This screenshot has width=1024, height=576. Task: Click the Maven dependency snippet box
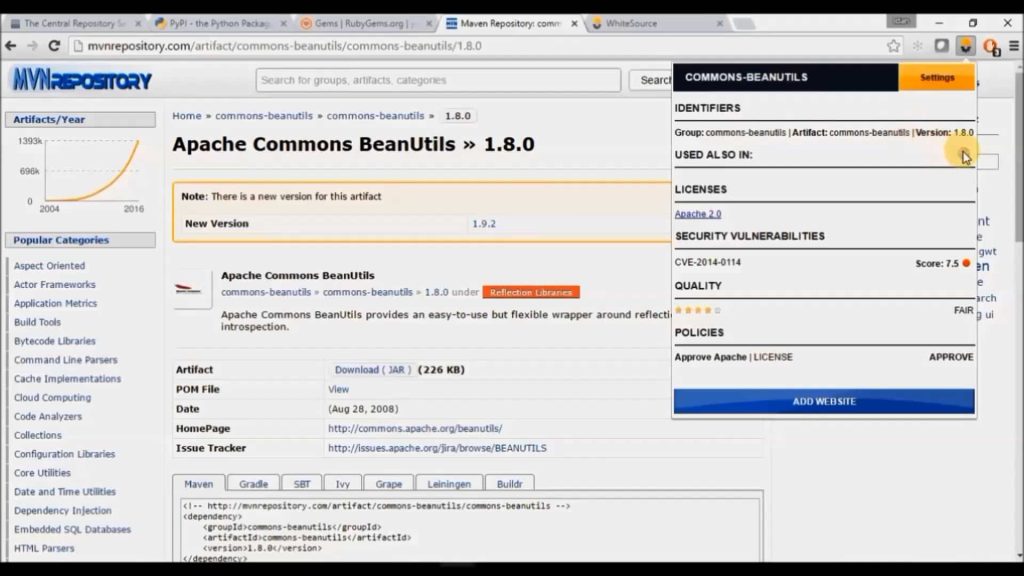tap(470, 530)
